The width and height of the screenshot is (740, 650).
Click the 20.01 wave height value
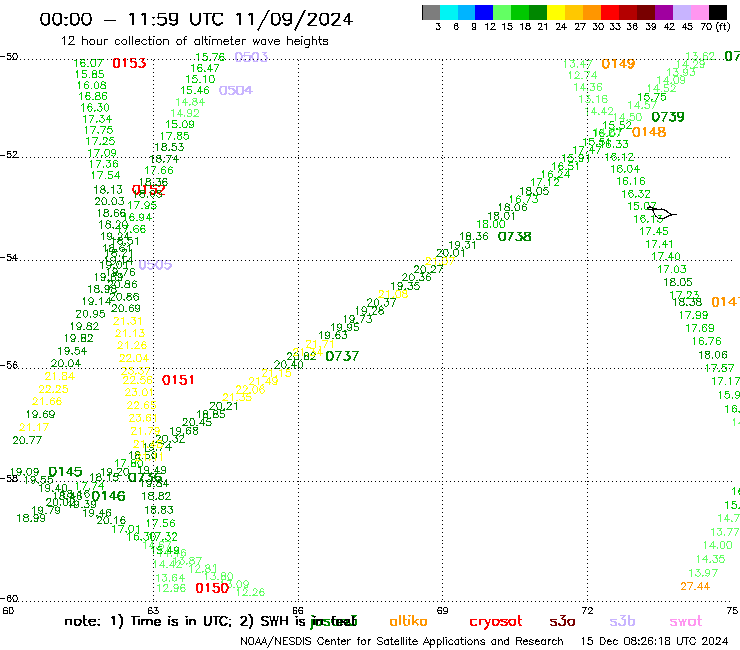coord(450,253)
